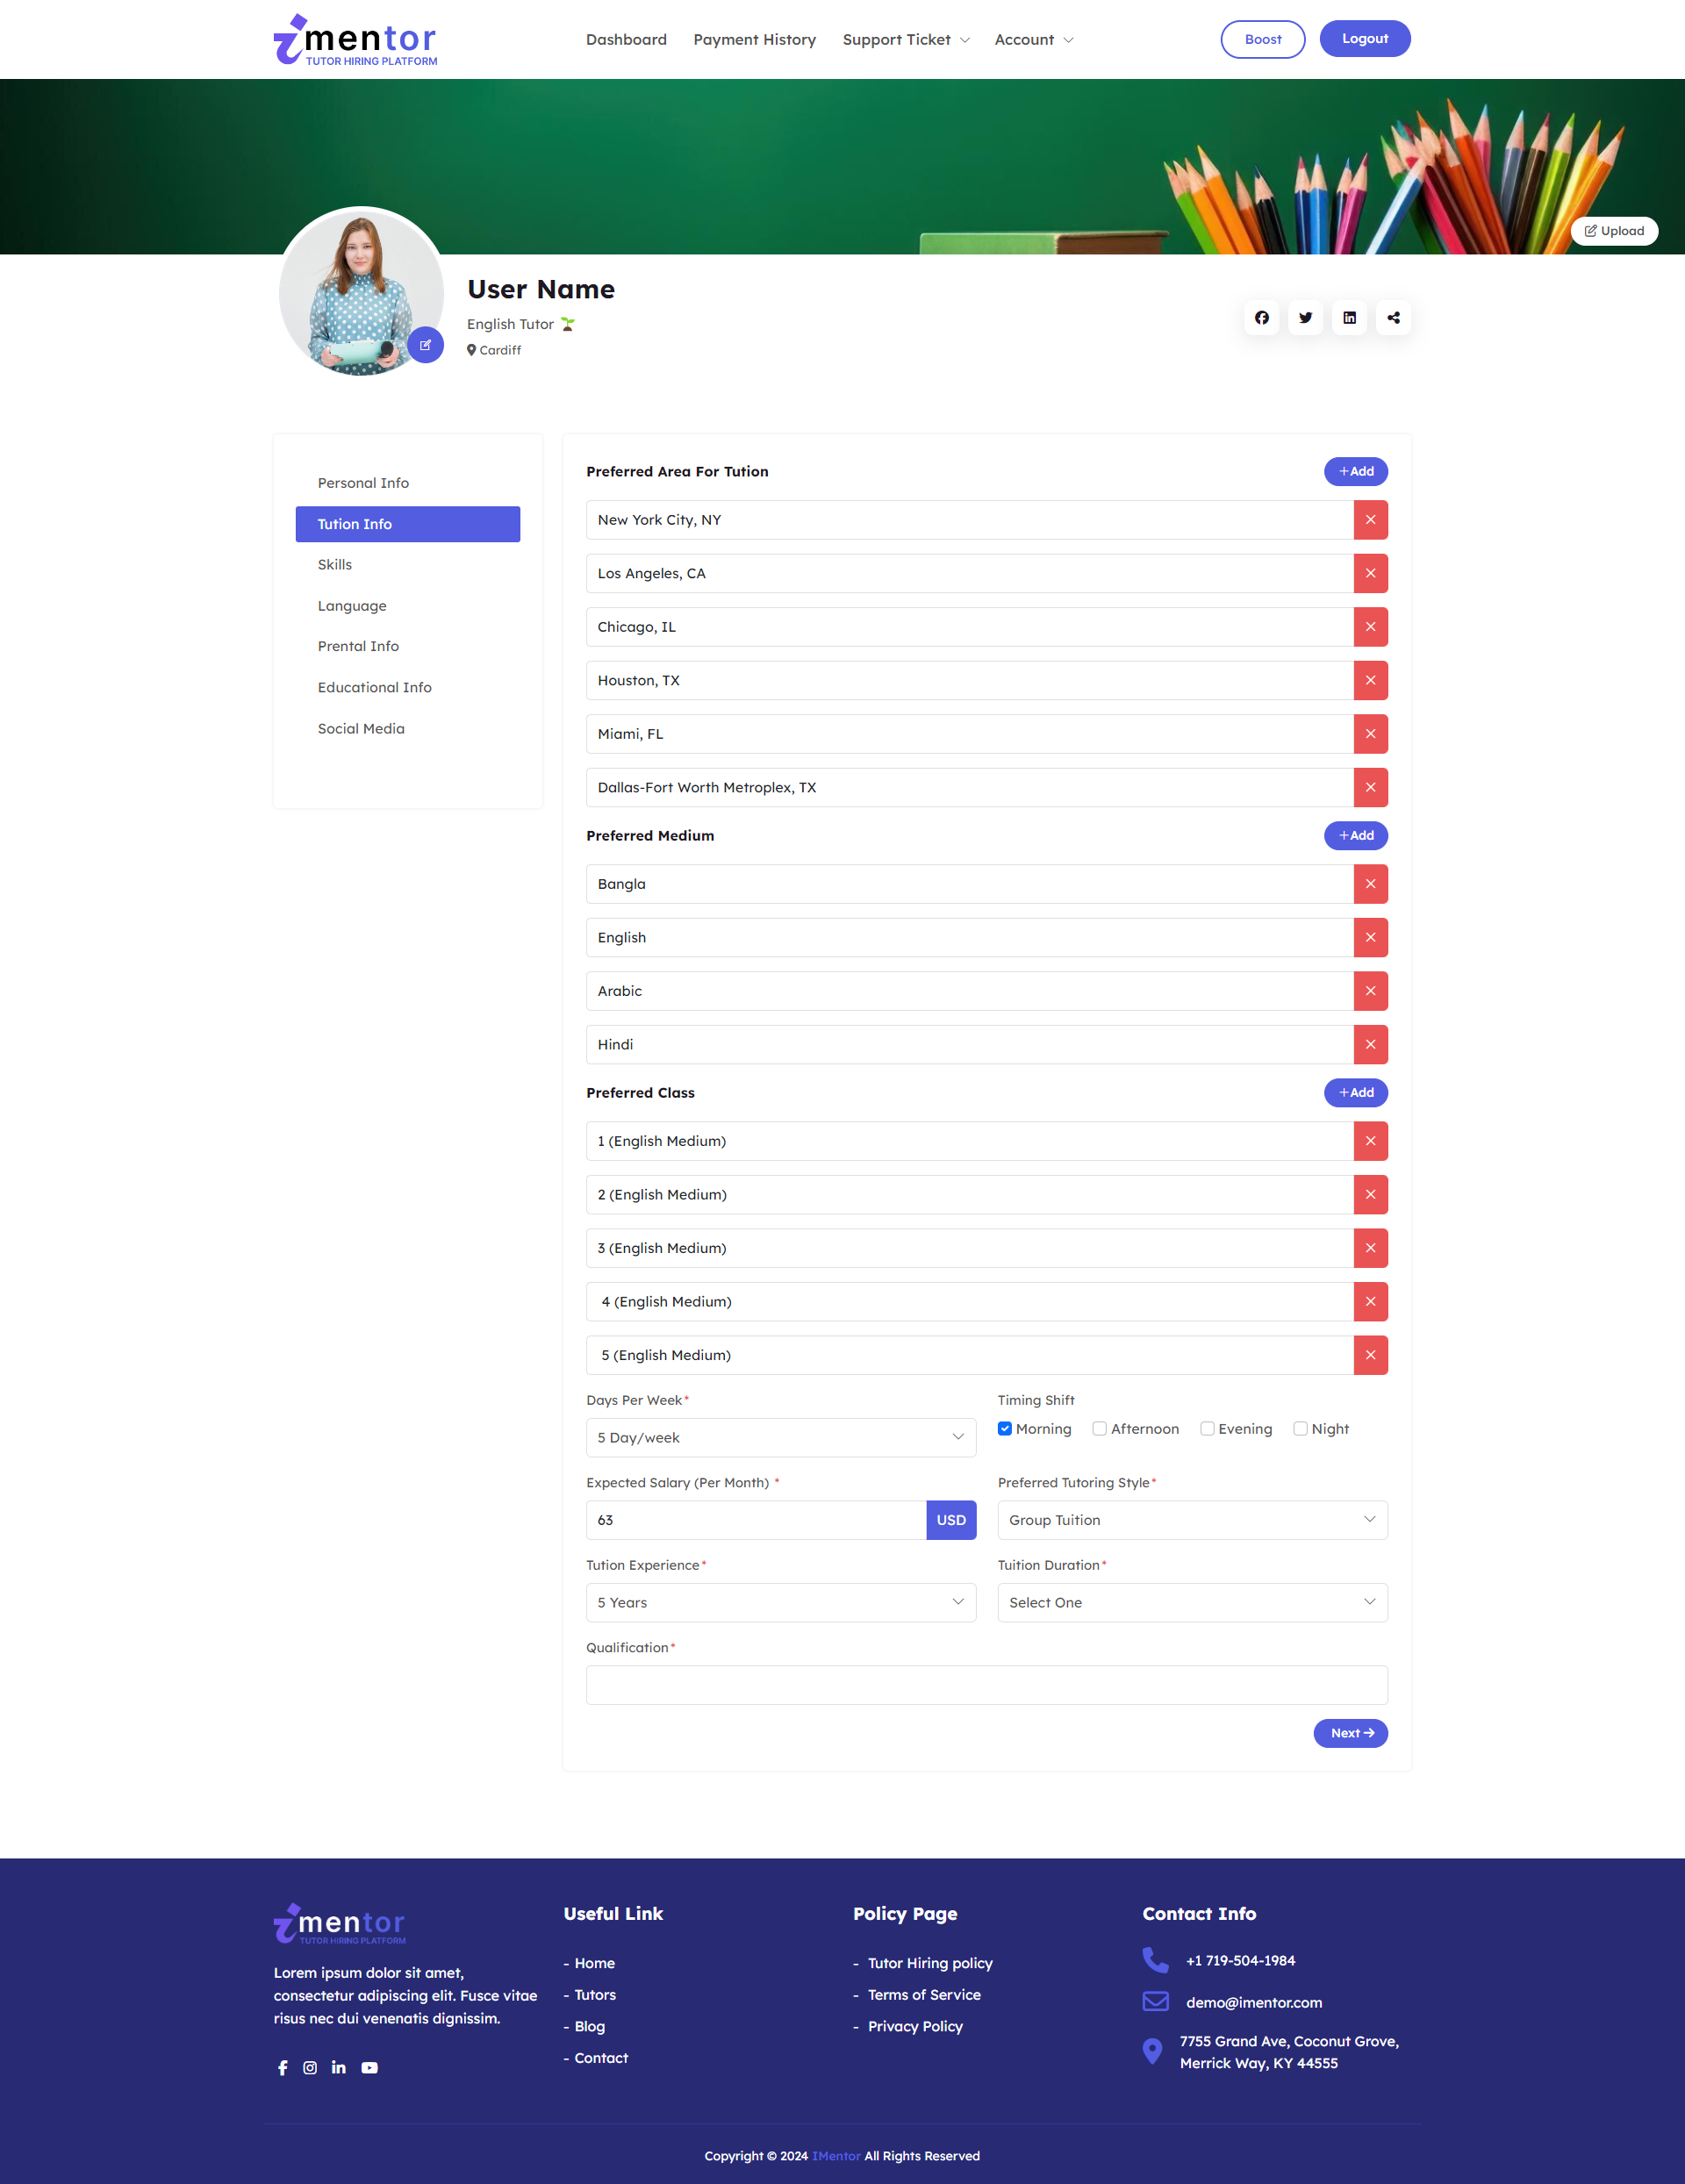
Task: Share profile on Facebook
Action: pos(1261,318)
